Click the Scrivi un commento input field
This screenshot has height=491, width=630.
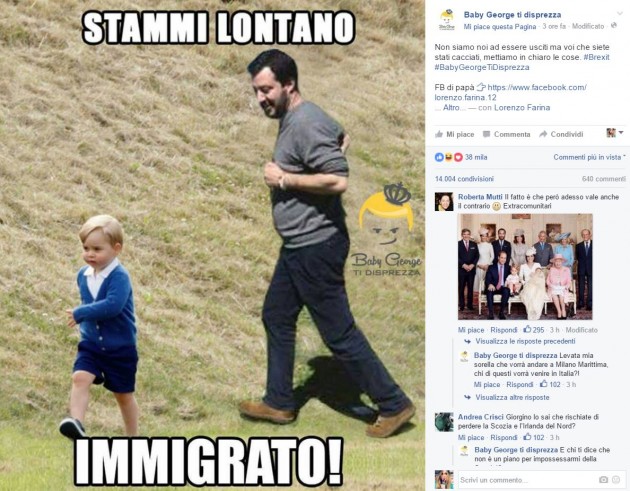click(528, 480)
